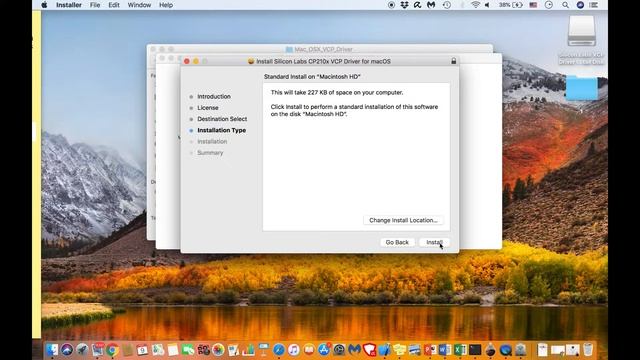Open QuickTime Player from the Dock

[505, 350]
